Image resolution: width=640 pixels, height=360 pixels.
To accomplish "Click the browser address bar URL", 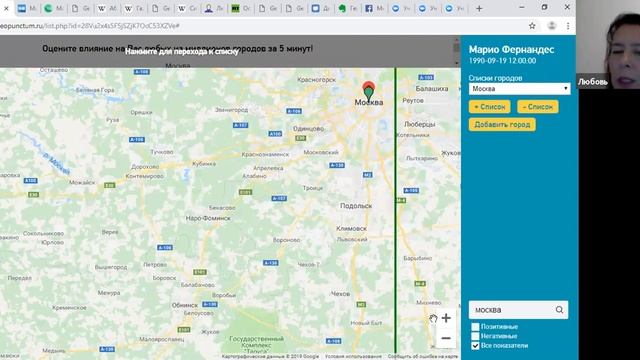I will [90, 26].
